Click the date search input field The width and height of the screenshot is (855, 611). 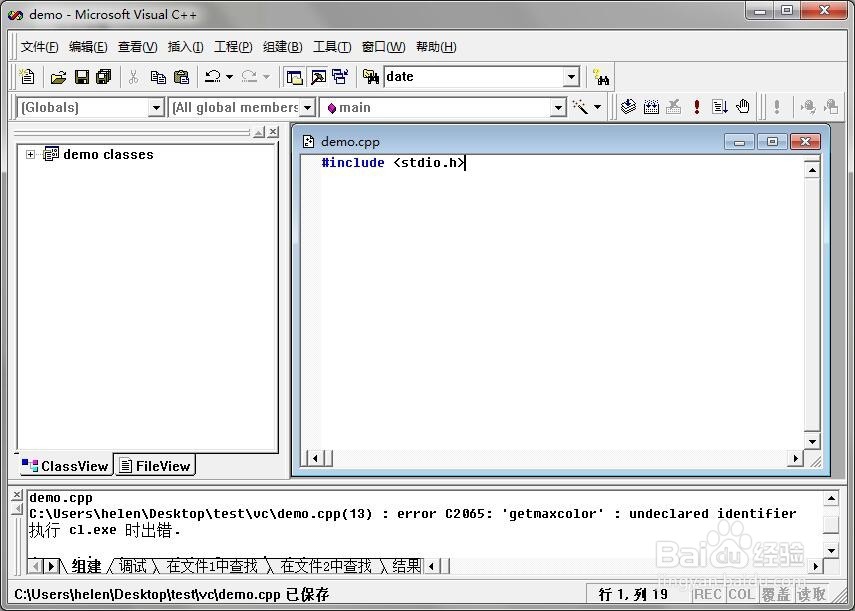(x=474, y=77)
